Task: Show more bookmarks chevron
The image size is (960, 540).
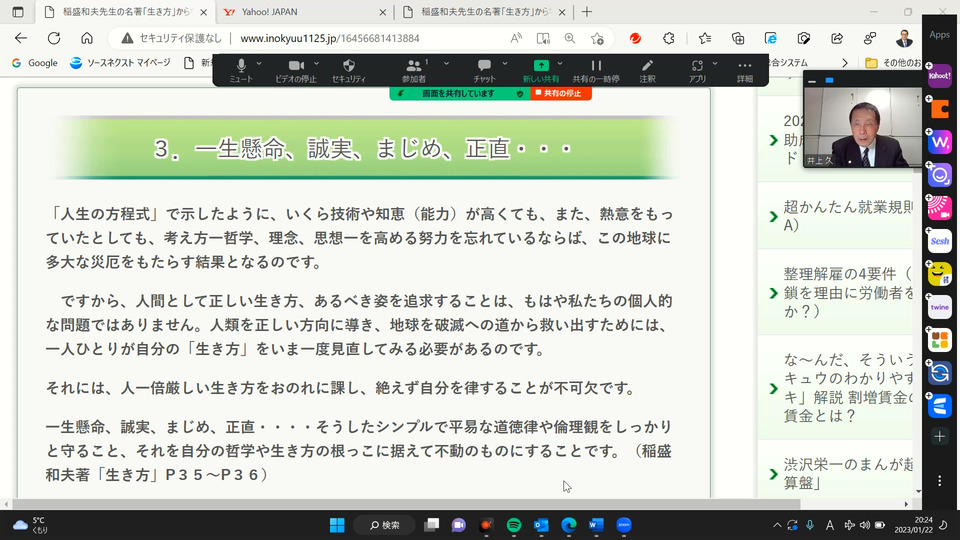Action: 845,62
